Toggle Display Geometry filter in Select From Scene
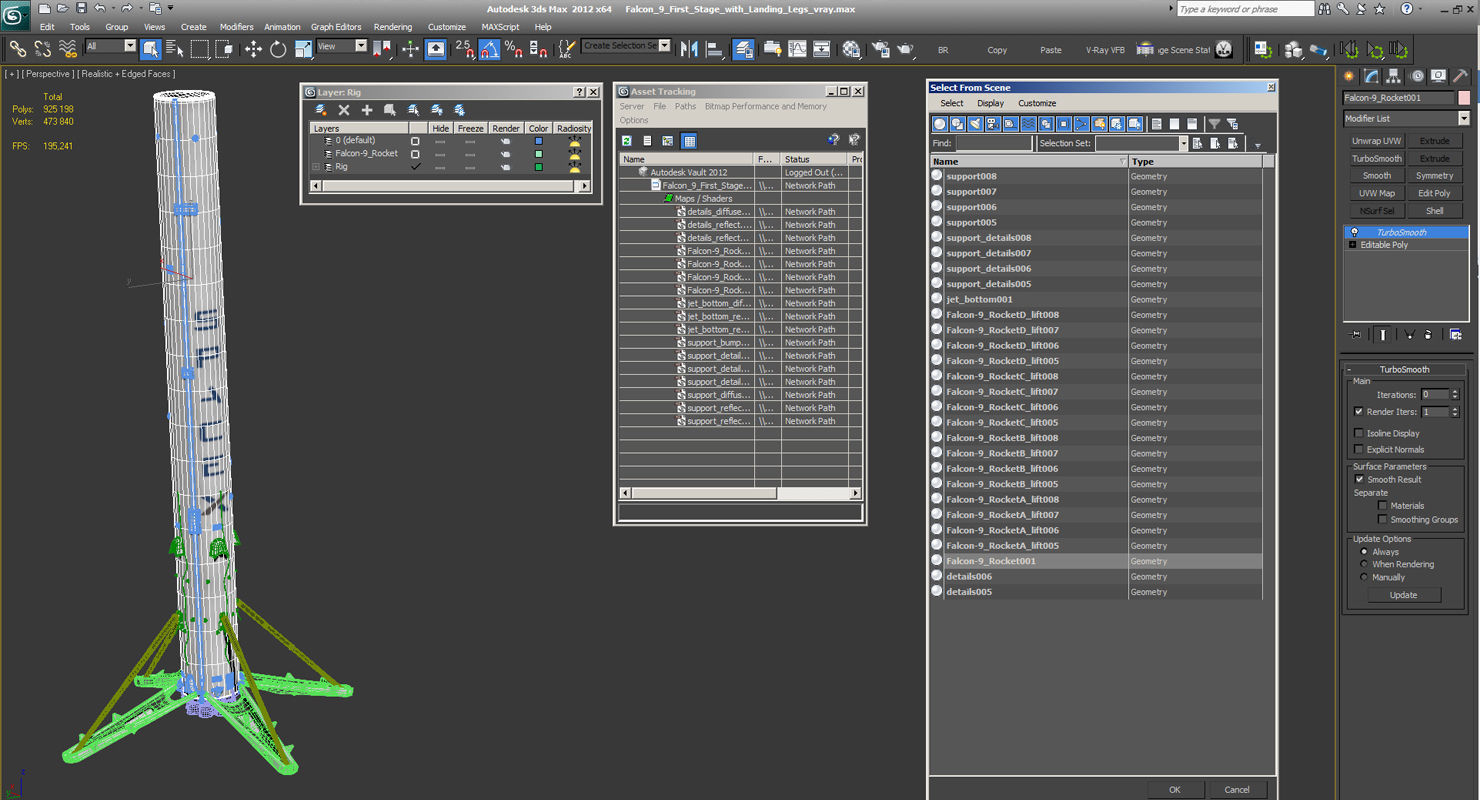This screenshot has width=1480, height=800. (940, 124)
